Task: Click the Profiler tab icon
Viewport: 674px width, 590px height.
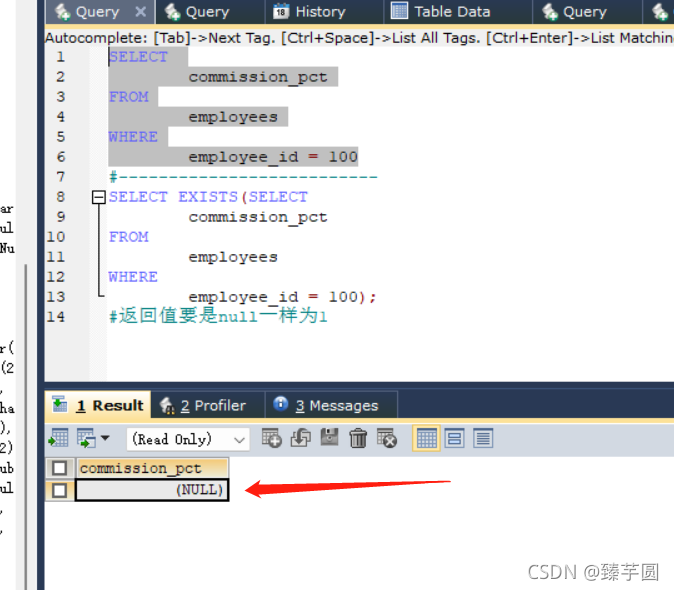Action: pos(167,405)
